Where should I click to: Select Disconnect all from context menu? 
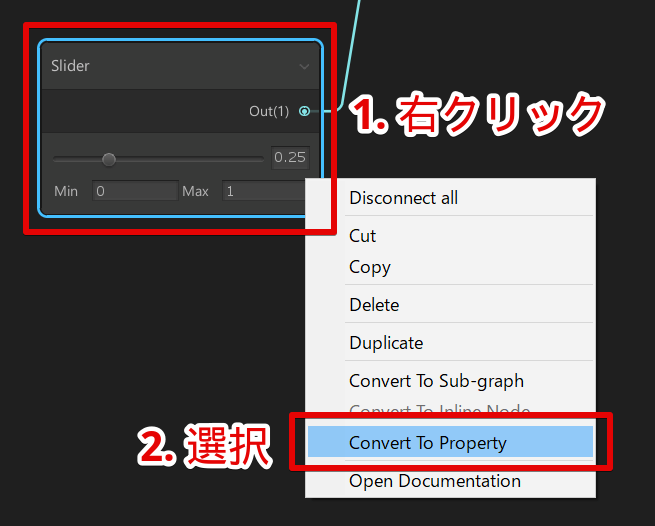[x=450, y=198]
